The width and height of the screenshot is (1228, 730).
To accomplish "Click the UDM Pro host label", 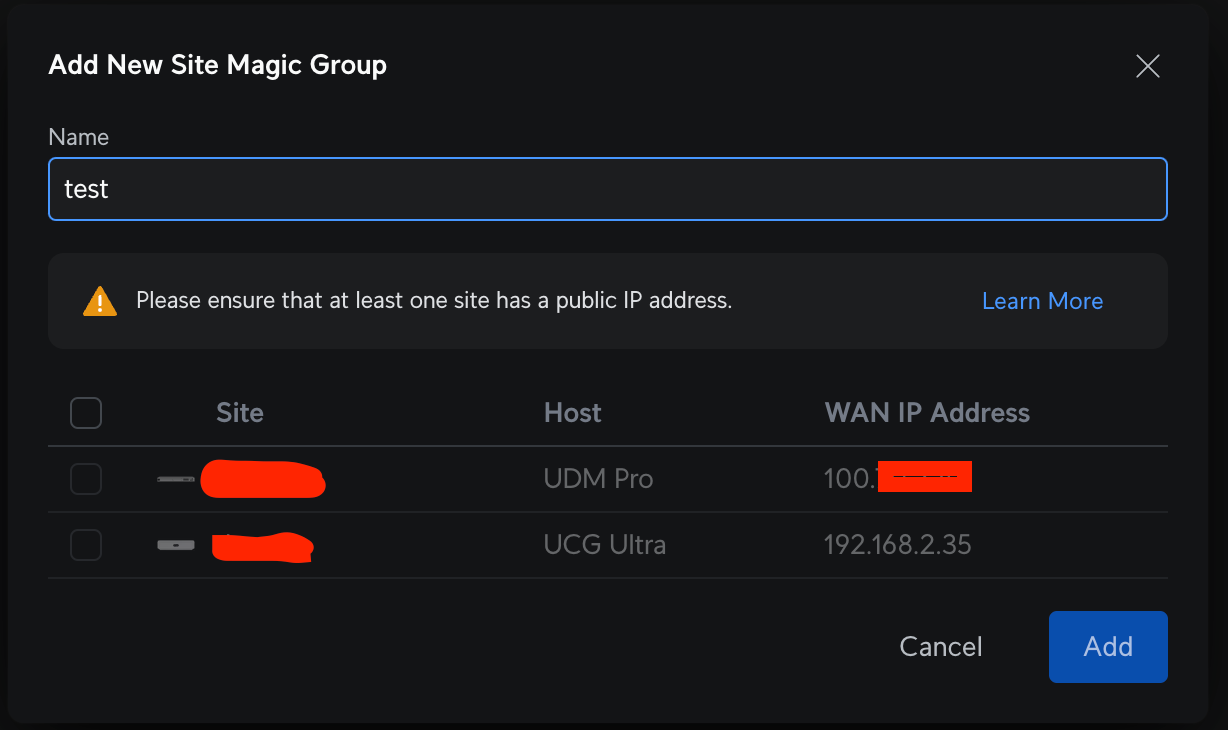I will pos(598,479).
